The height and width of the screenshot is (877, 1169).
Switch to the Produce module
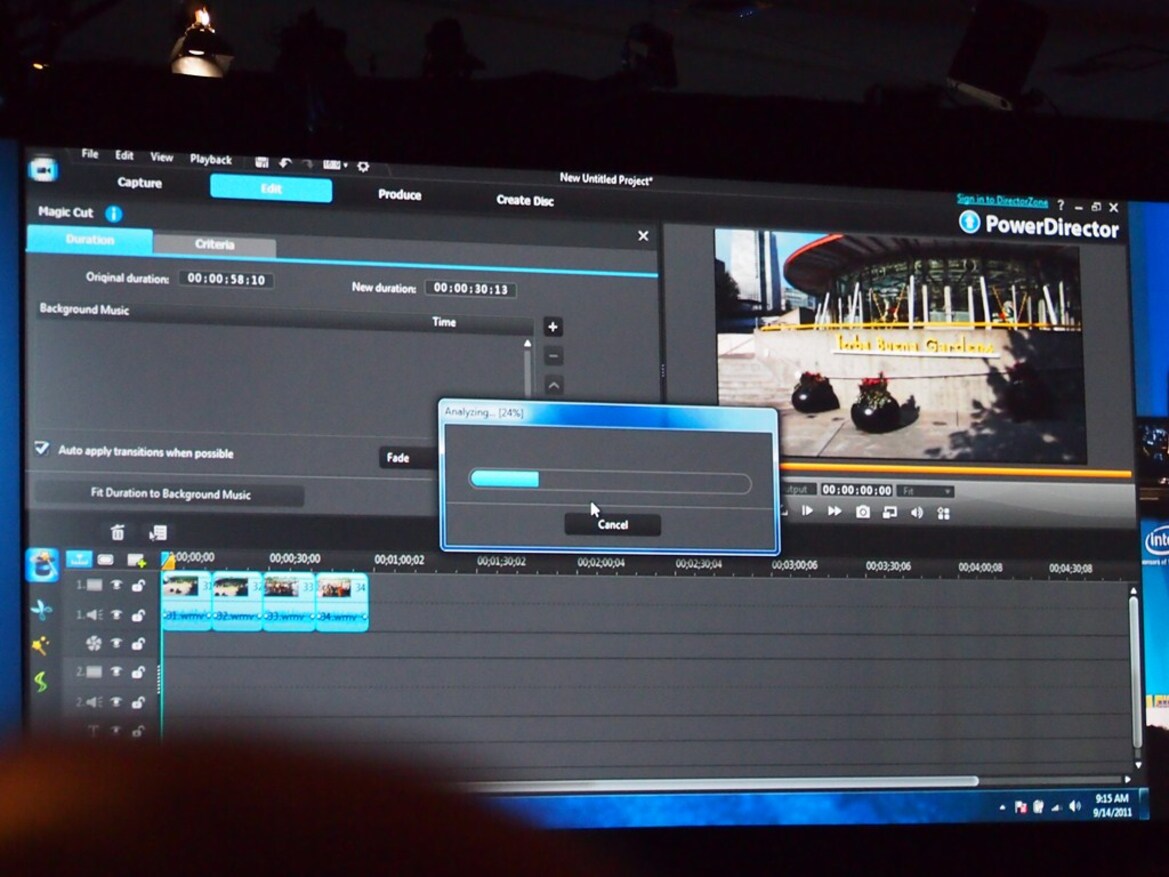[400, 195]
